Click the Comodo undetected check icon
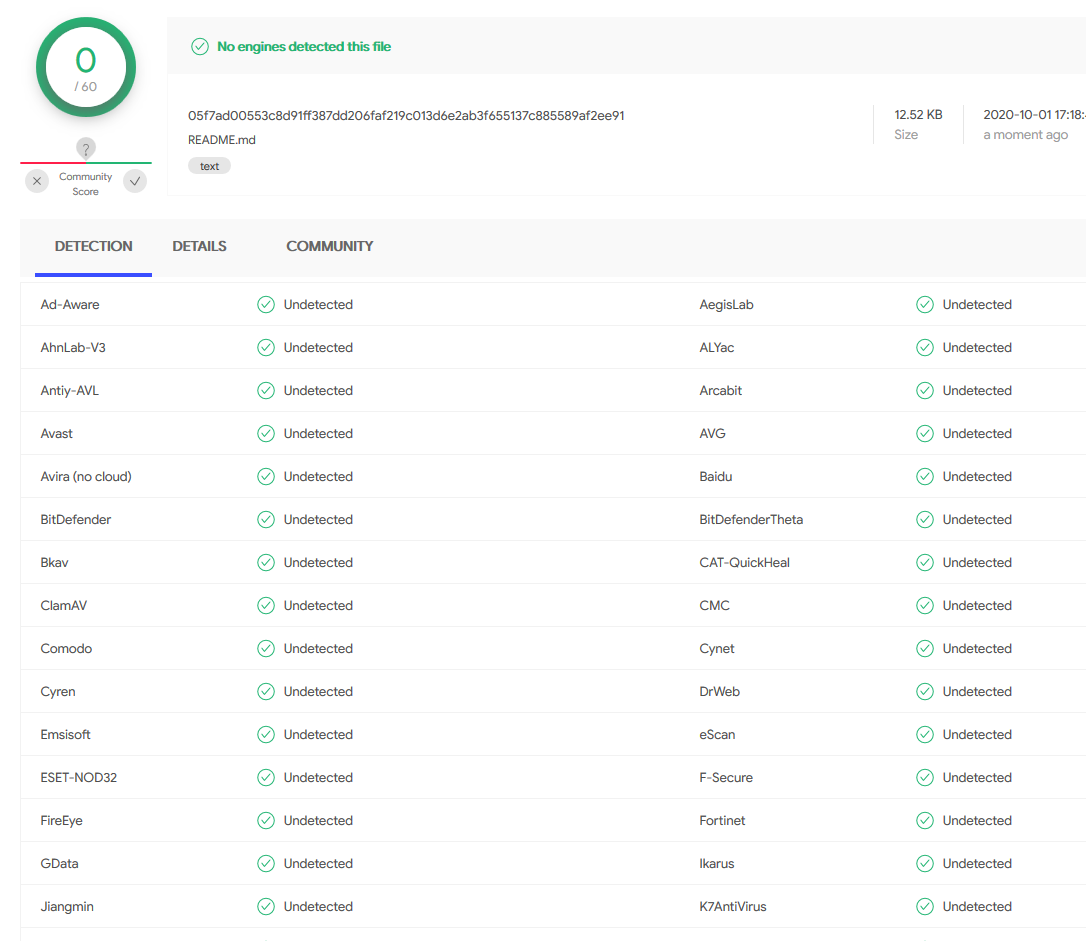1086x941 pixels. click(x=266, y=648)
